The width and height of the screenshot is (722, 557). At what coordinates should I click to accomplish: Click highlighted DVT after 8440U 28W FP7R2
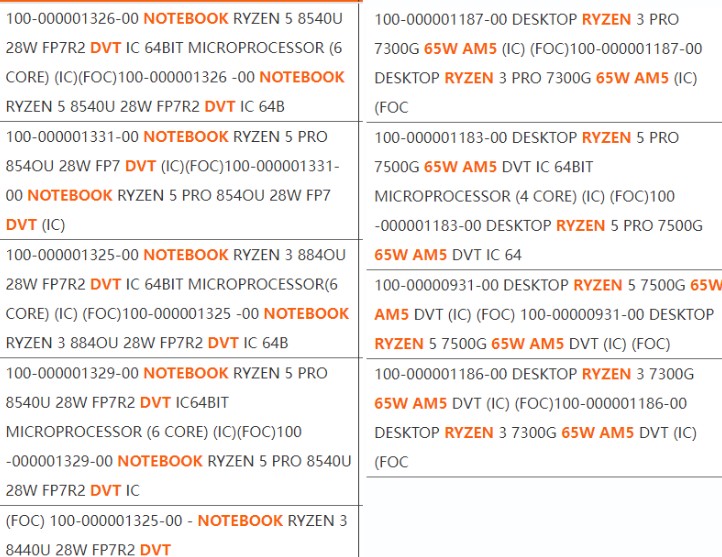pyautogui.click(x=155, y=550)
